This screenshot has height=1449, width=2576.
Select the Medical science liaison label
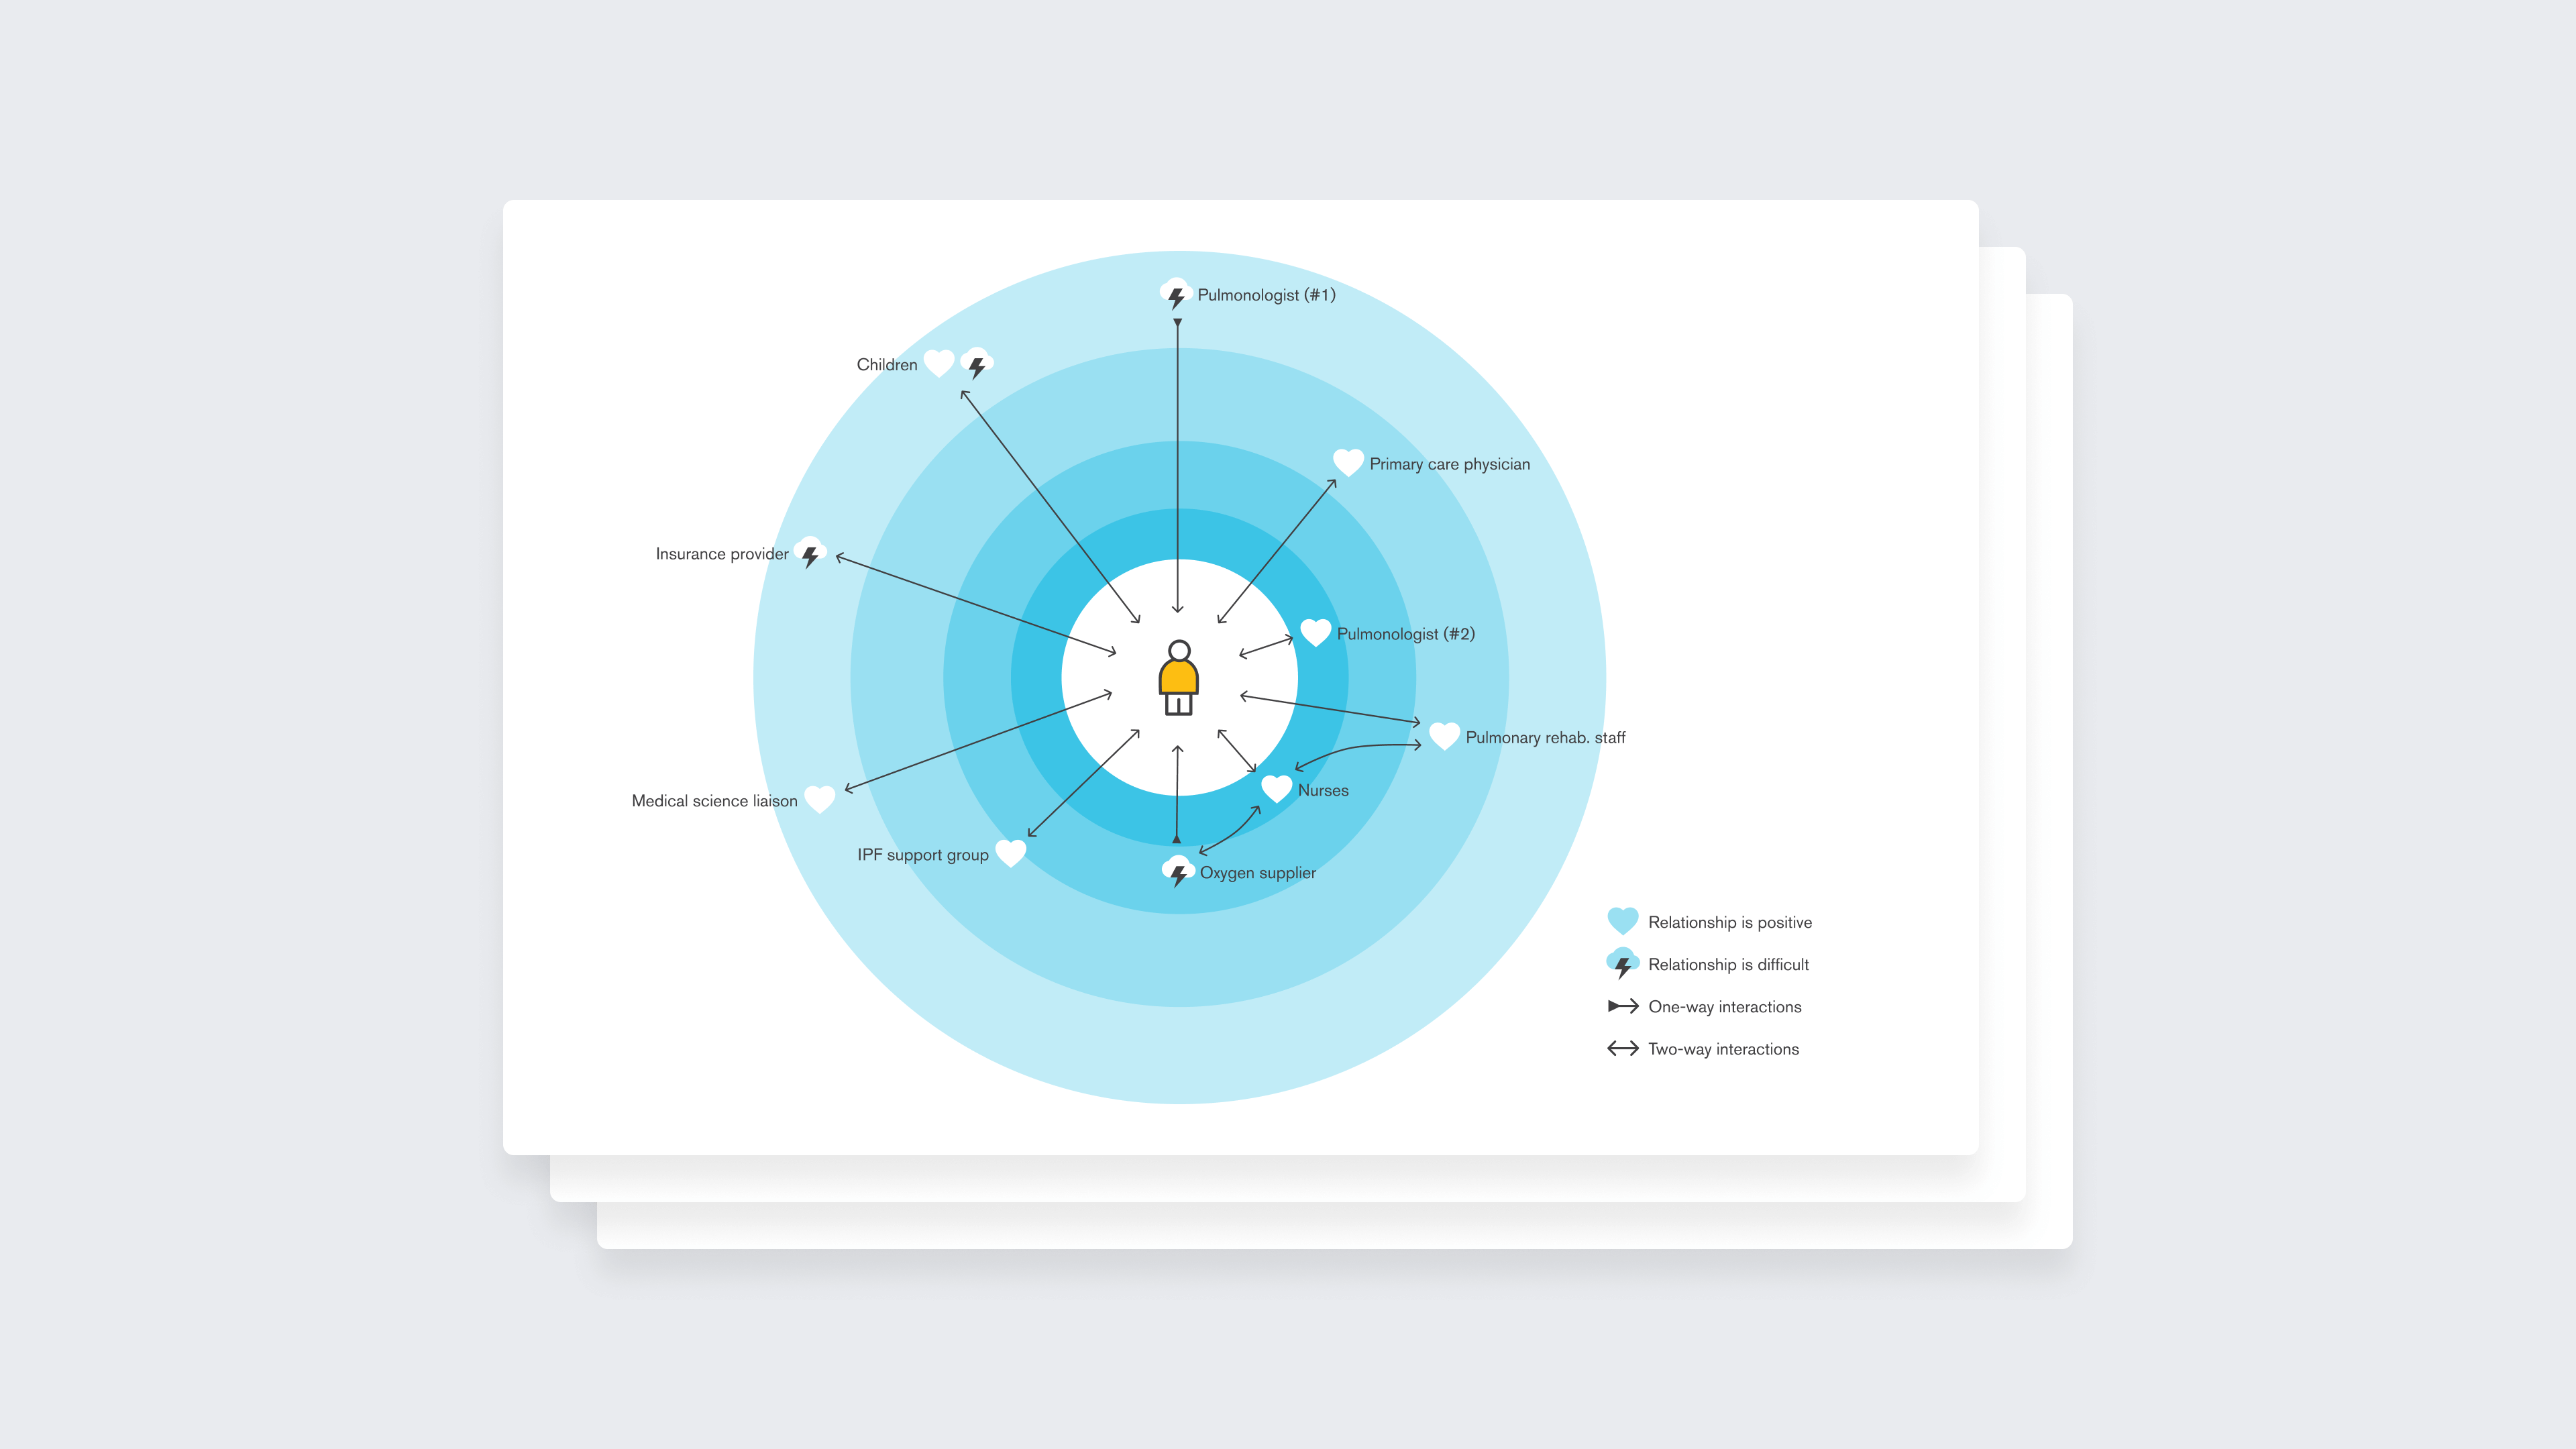click(x=715, y=801)
